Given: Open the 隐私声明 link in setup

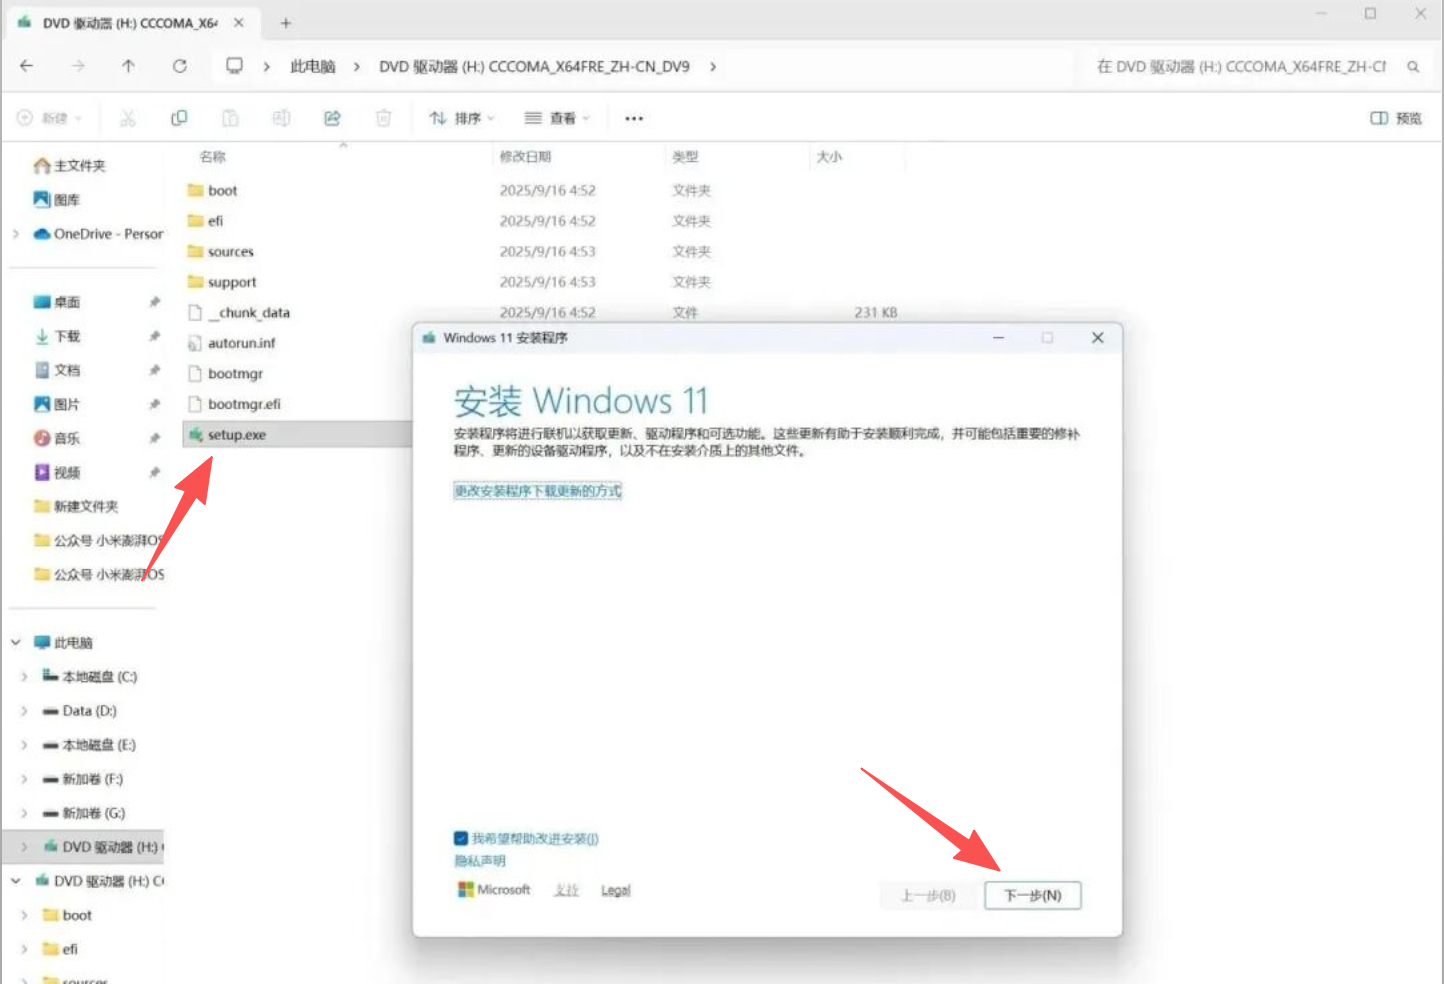Looking at the screenshot, I should tap(480, 861).
